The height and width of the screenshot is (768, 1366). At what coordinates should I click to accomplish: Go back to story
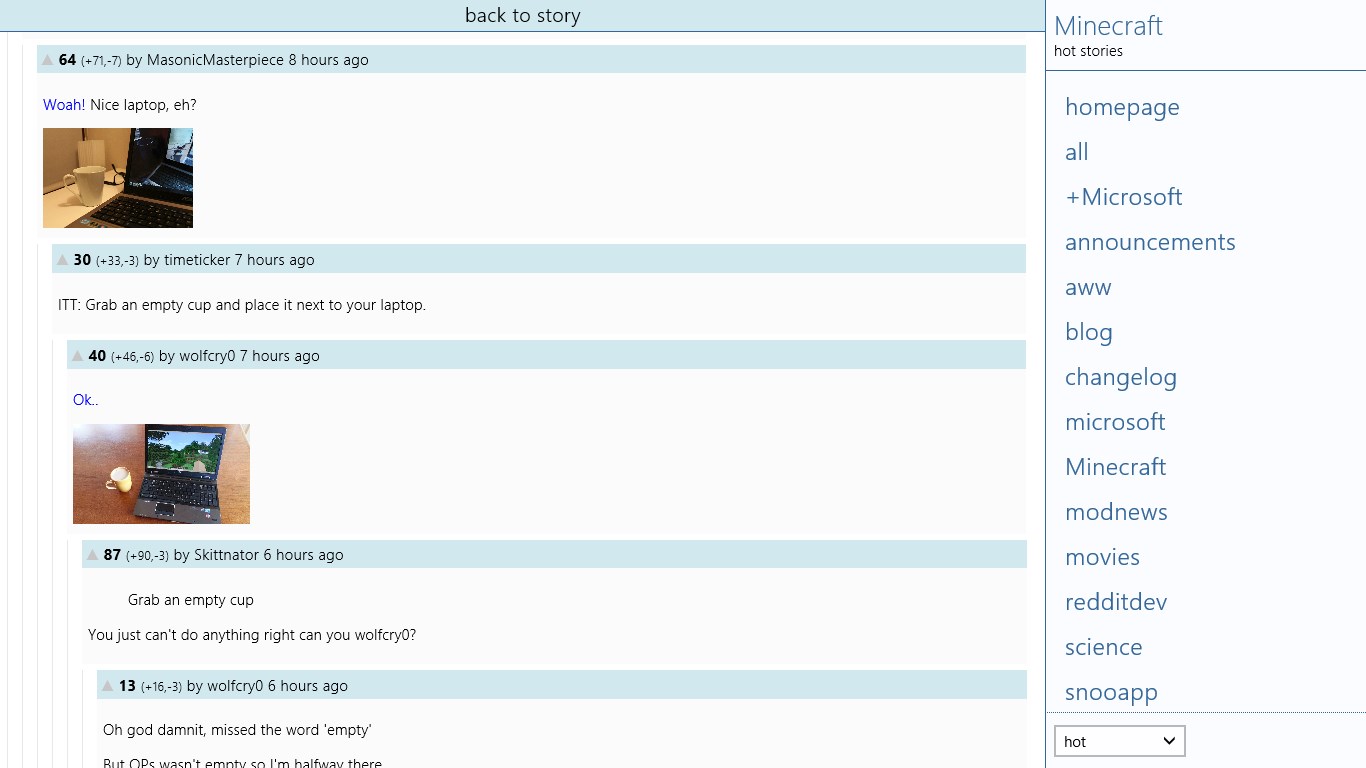523,15
